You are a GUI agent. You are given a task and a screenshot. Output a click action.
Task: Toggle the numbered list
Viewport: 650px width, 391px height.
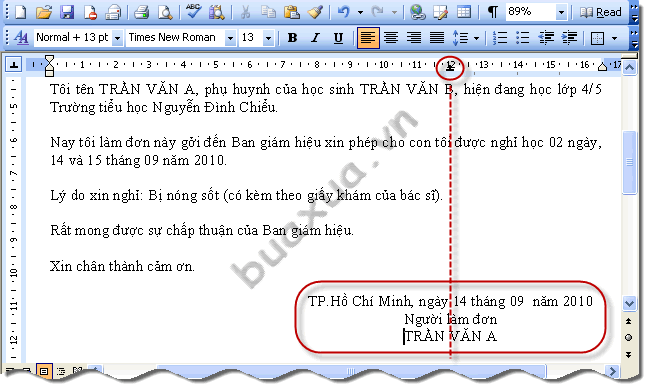pyautogui.click(x=500, y=38)
